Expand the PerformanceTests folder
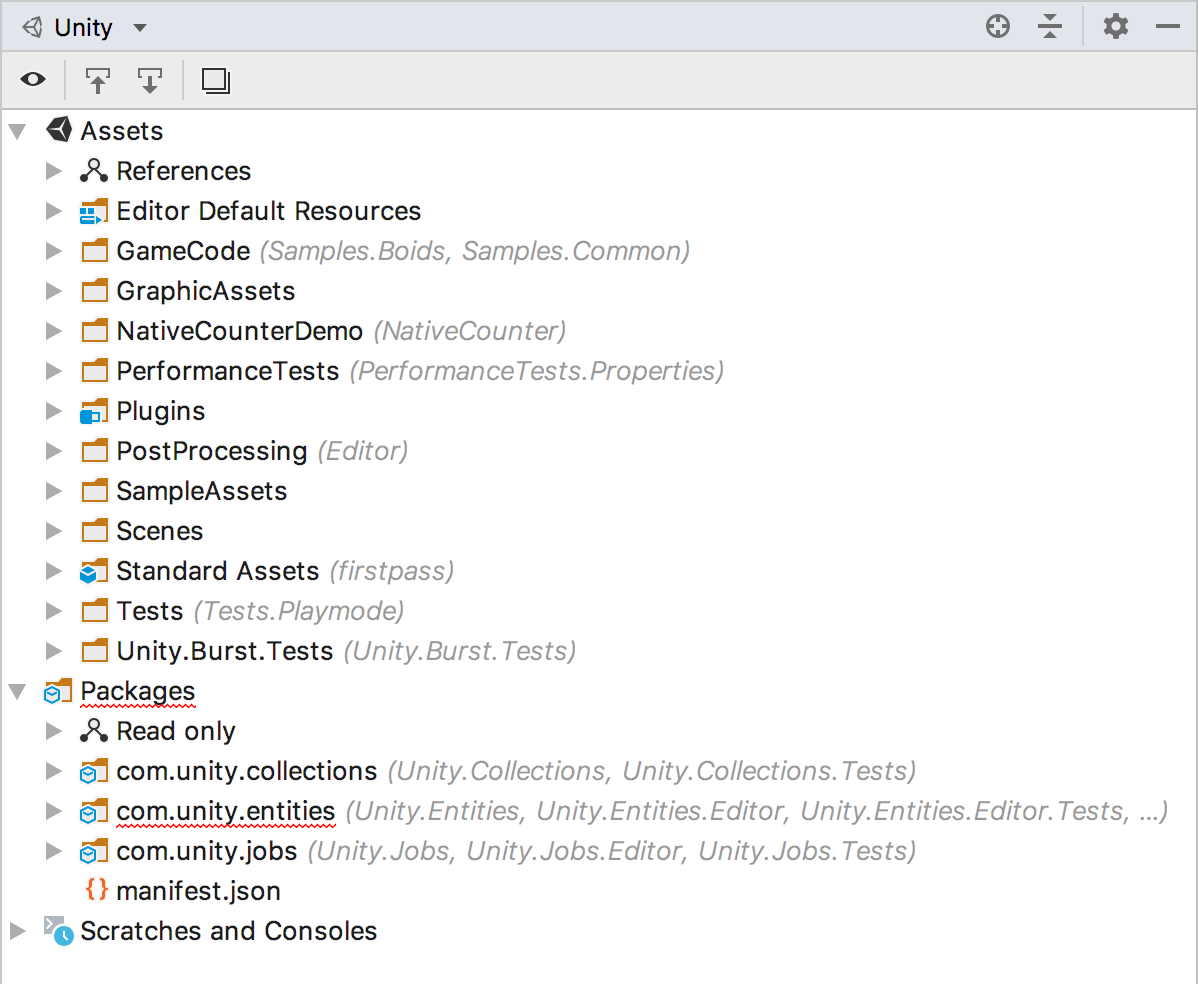The width and height of the screenshot is (1198, 984). pyautogui.click(x=53, y=371)
